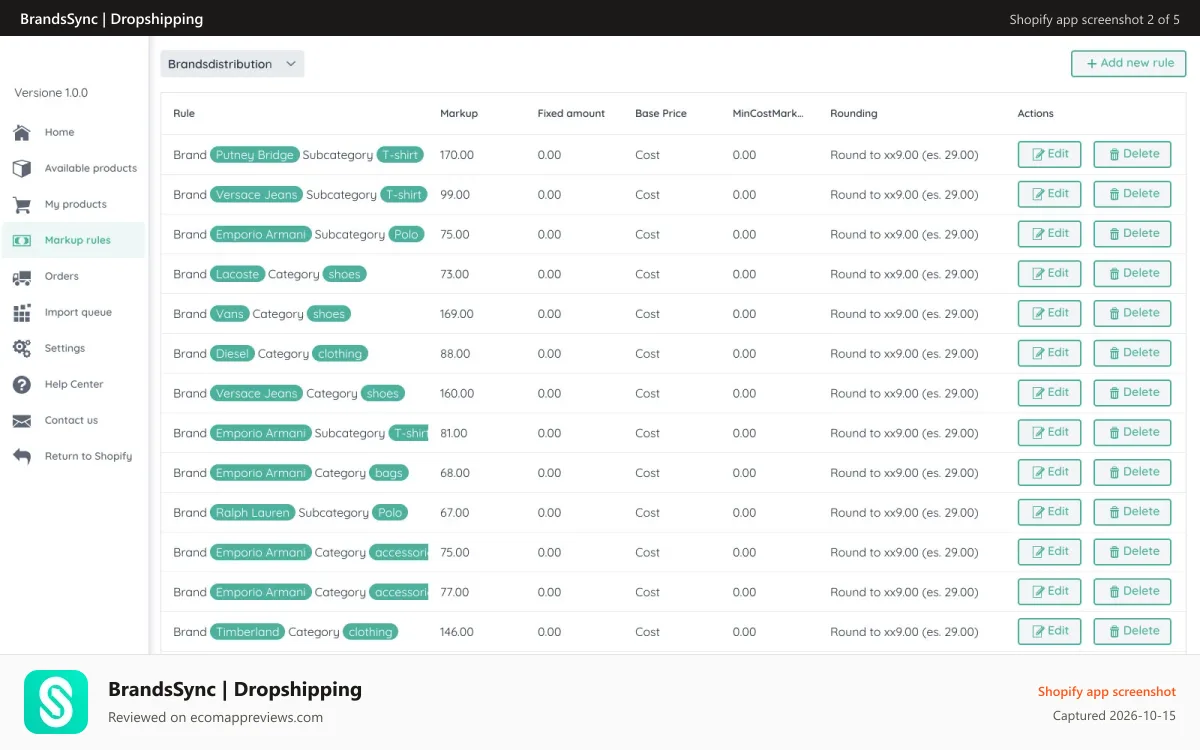Click the Contact us envelope icon
This screenshot has width=1200, height=750.
[22, 420]
